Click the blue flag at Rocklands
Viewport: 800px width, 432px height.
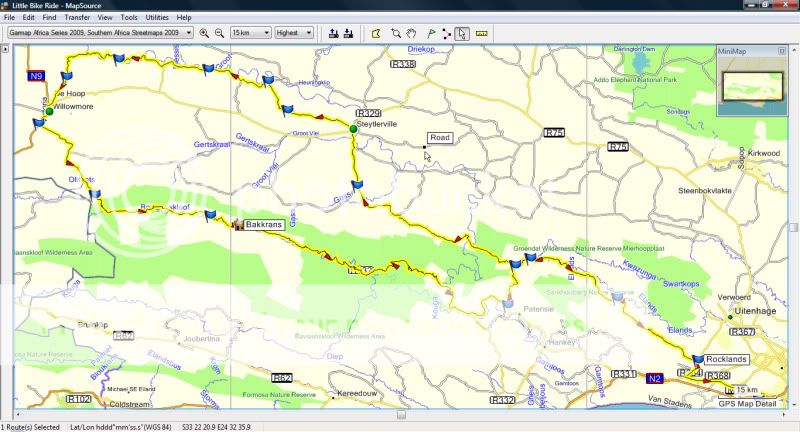(x=697, y=359)
